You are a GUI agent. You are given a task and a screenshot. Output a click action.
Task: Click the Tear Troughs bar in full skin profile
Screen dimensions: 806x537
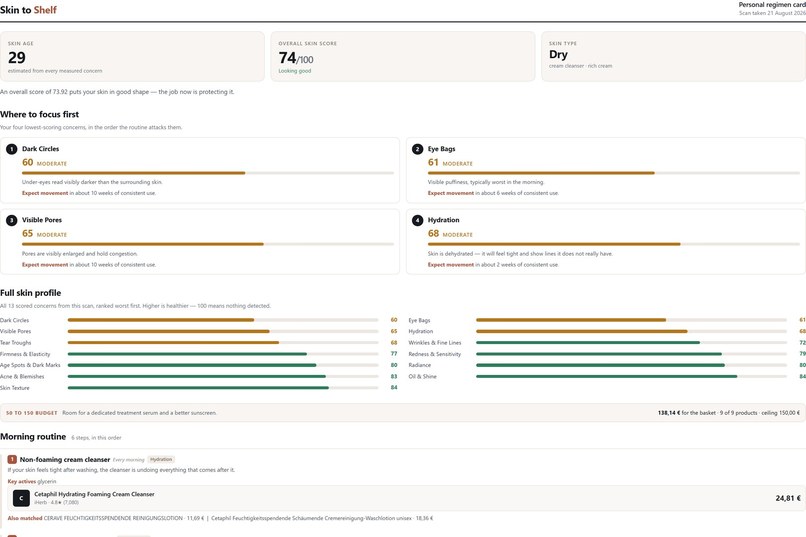(x=223, y=342)
